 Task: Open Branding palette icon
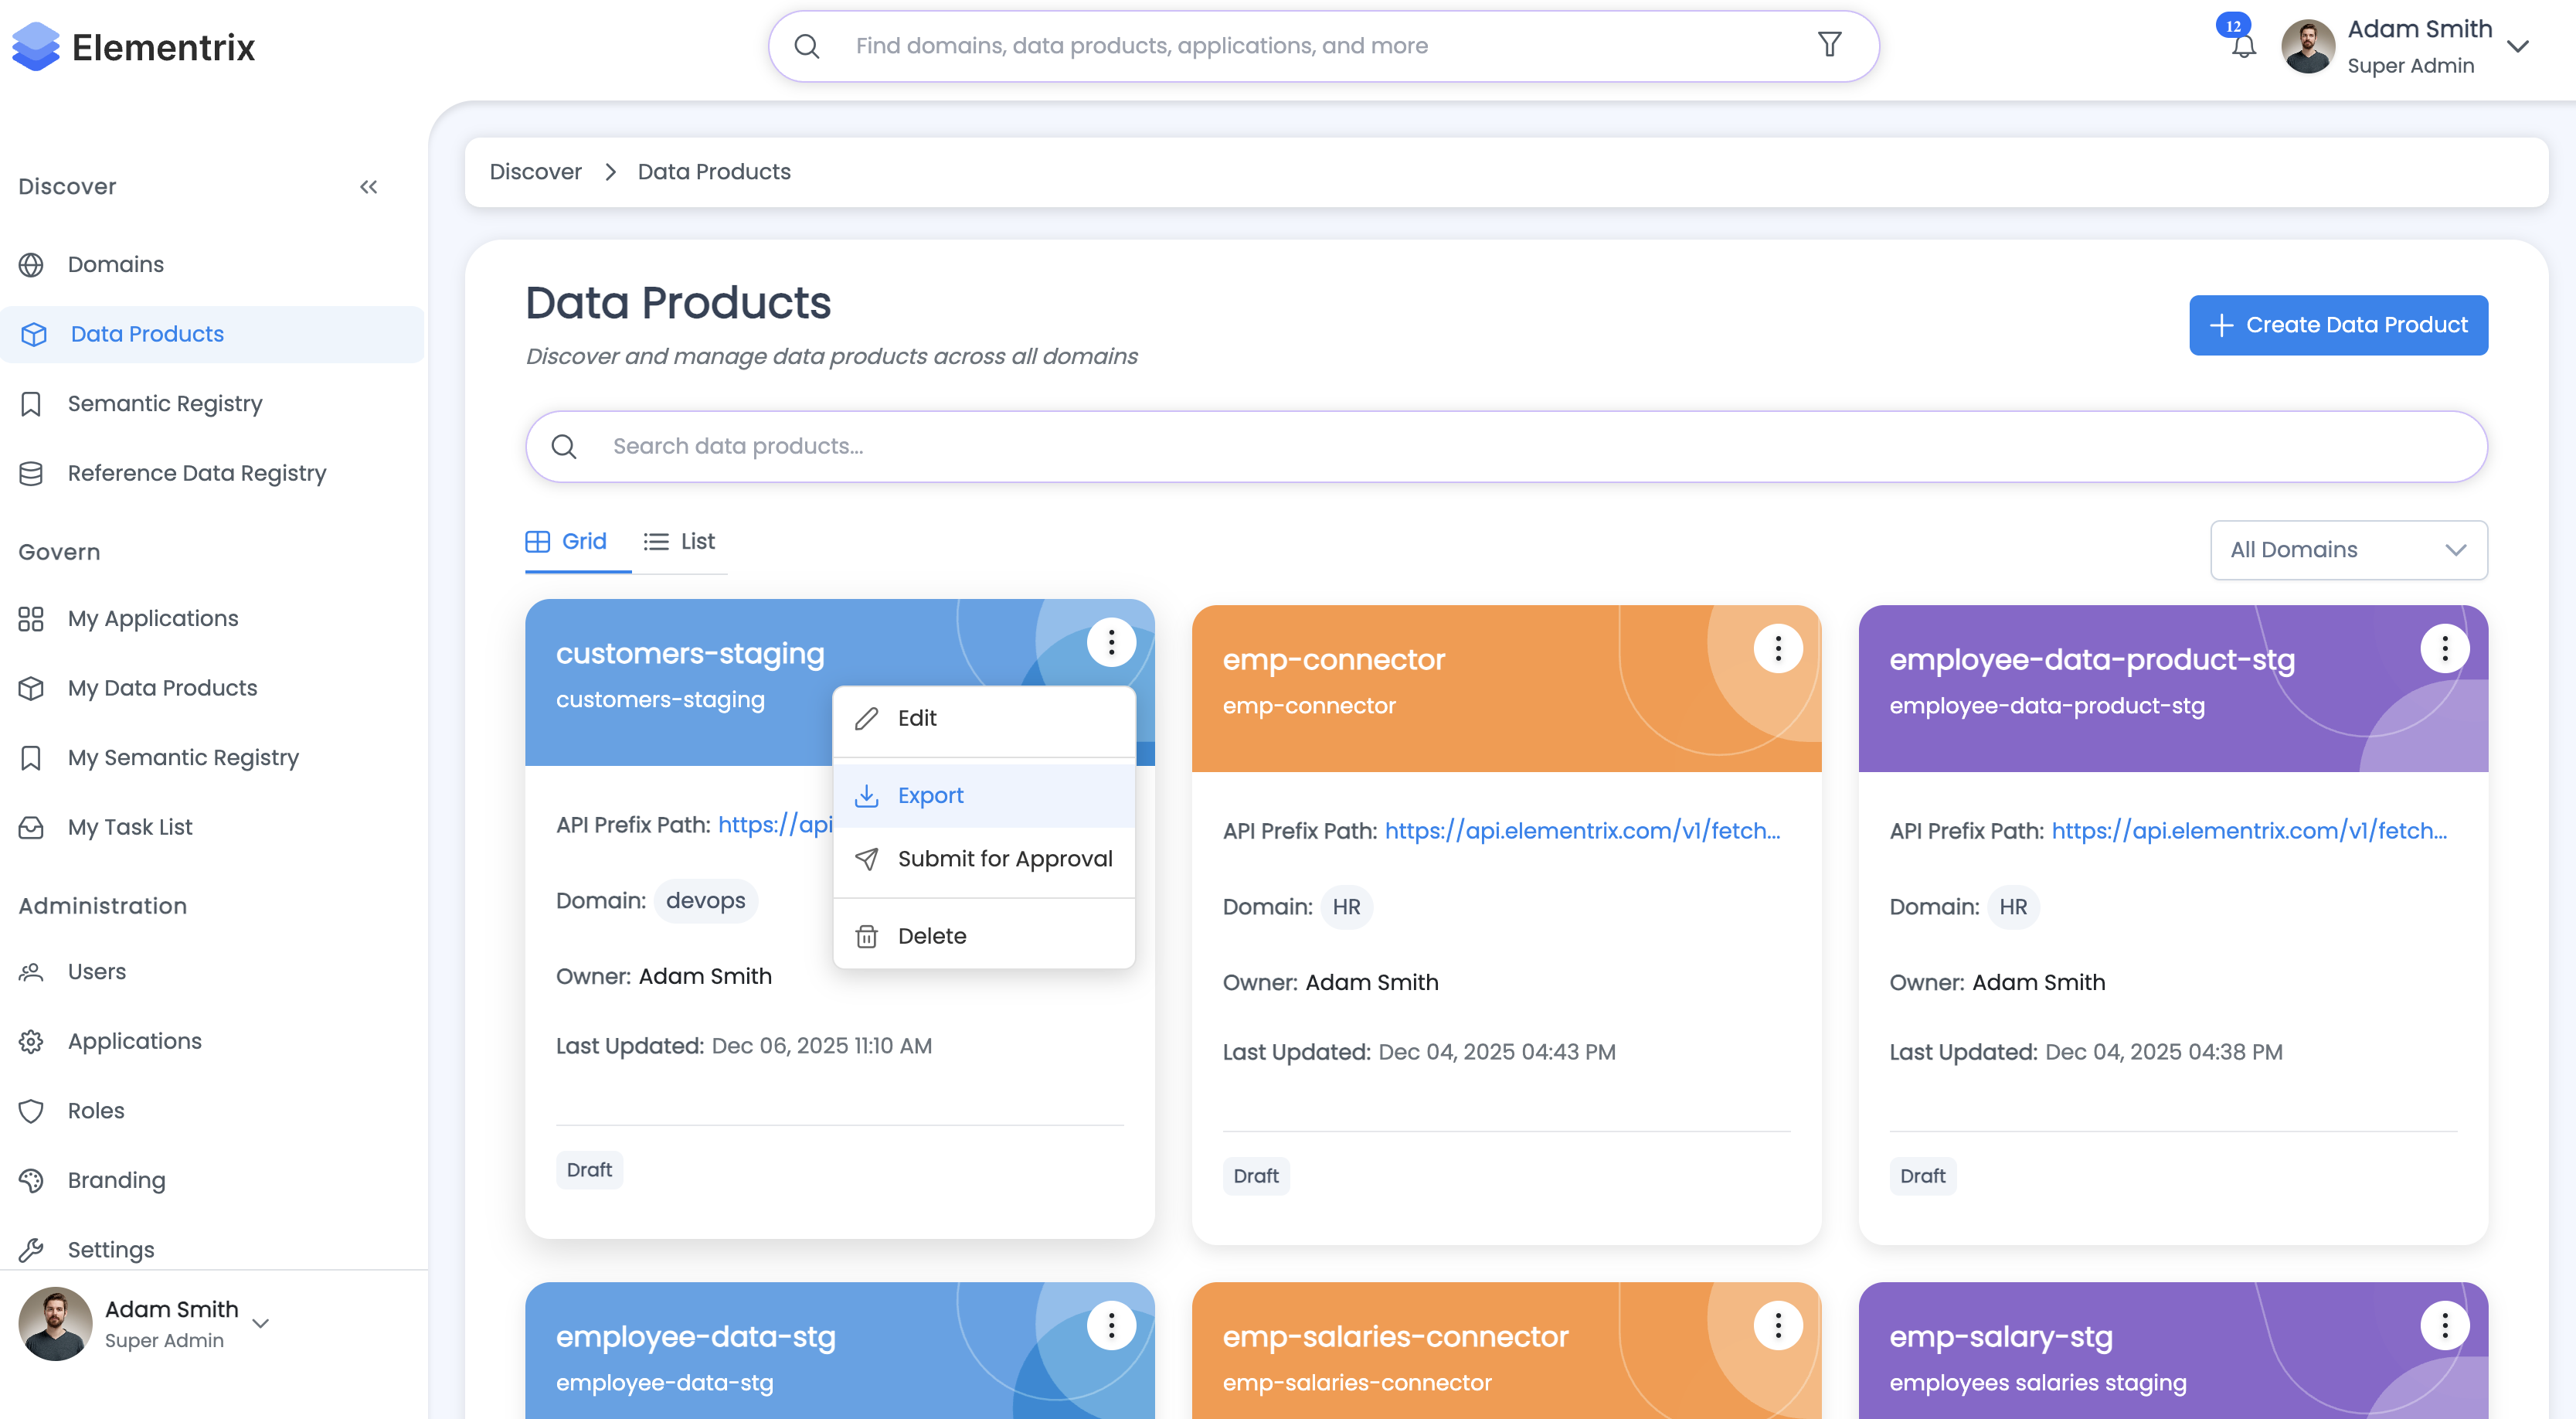tap(31, 1181)
